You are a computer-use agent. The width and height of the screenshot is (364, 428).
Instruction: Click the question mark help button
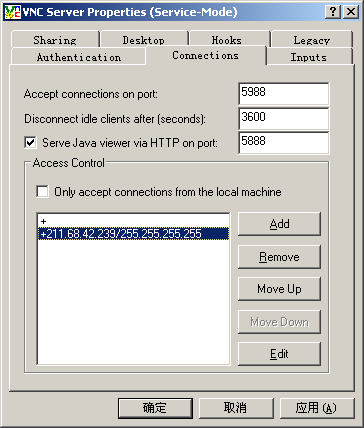332,12
